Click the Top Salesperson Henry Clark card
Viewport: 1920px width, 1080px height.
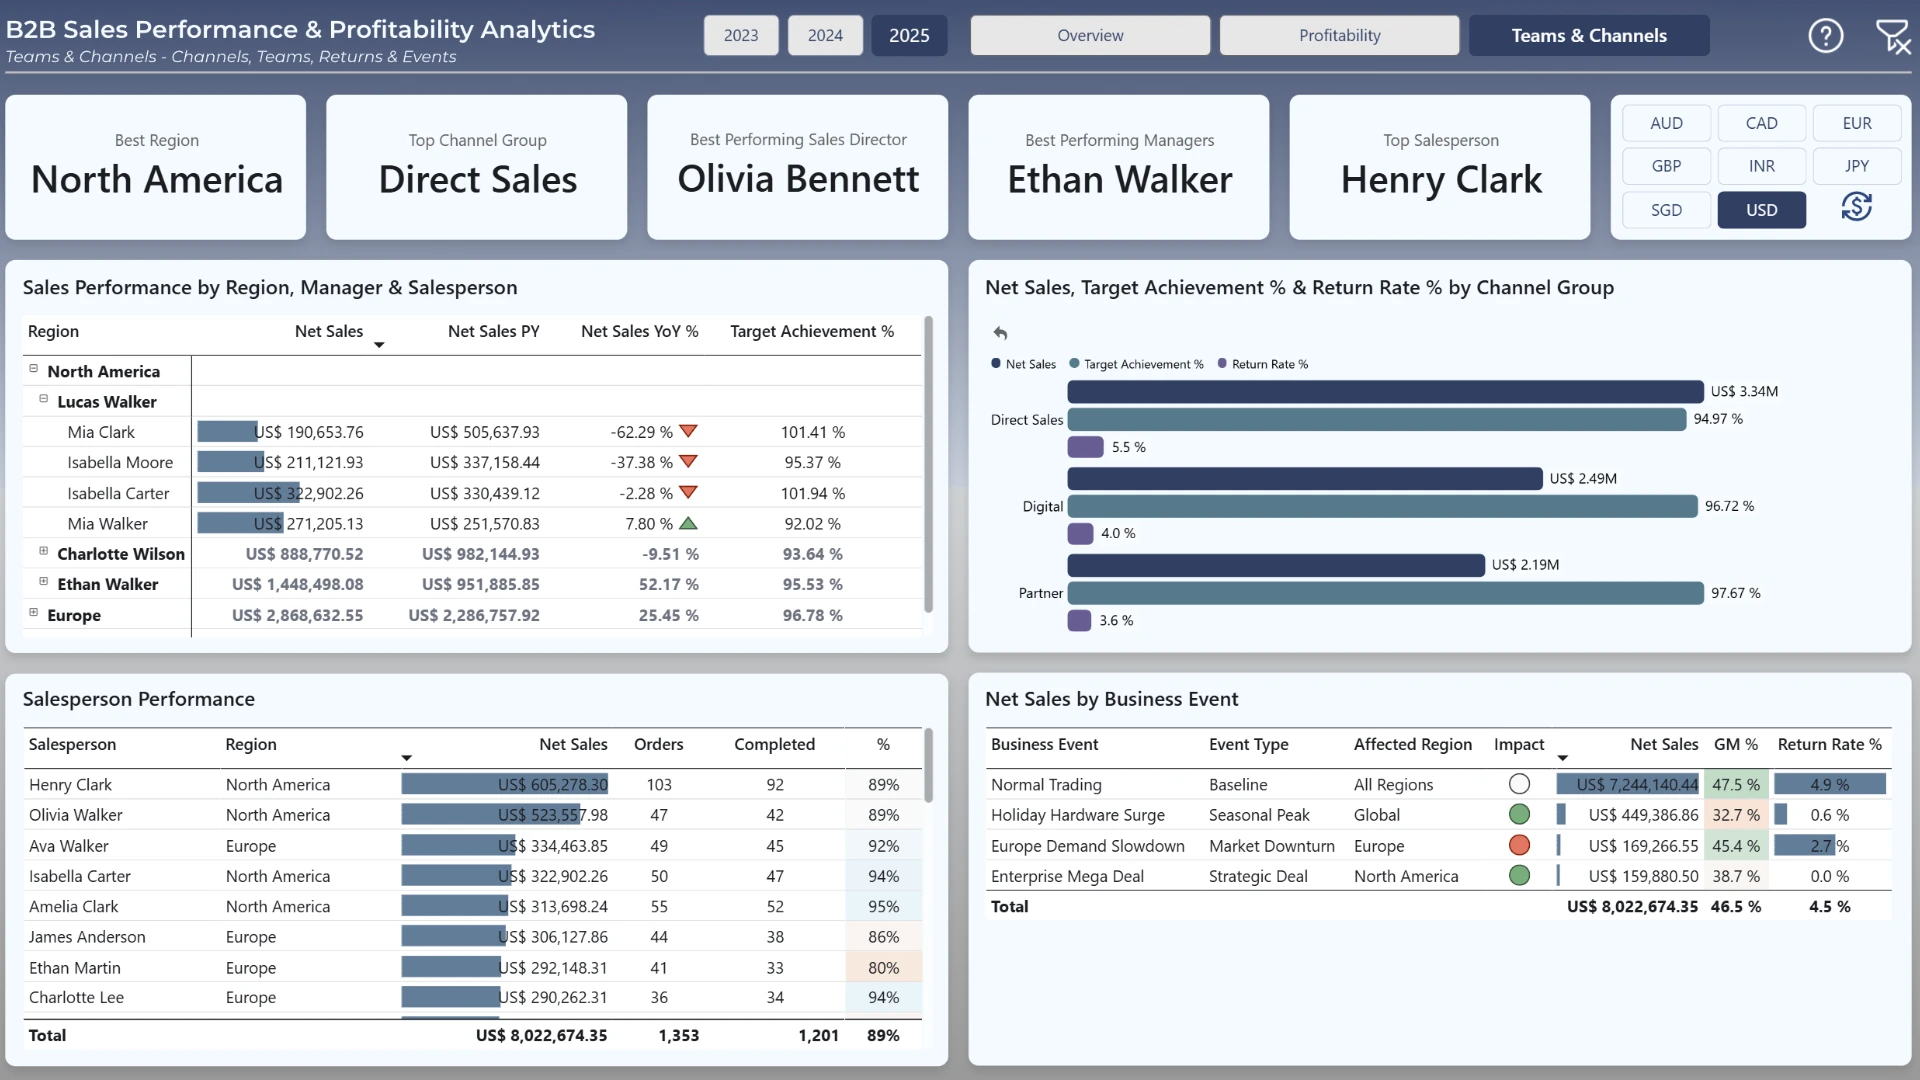[x=1440, y=167]
